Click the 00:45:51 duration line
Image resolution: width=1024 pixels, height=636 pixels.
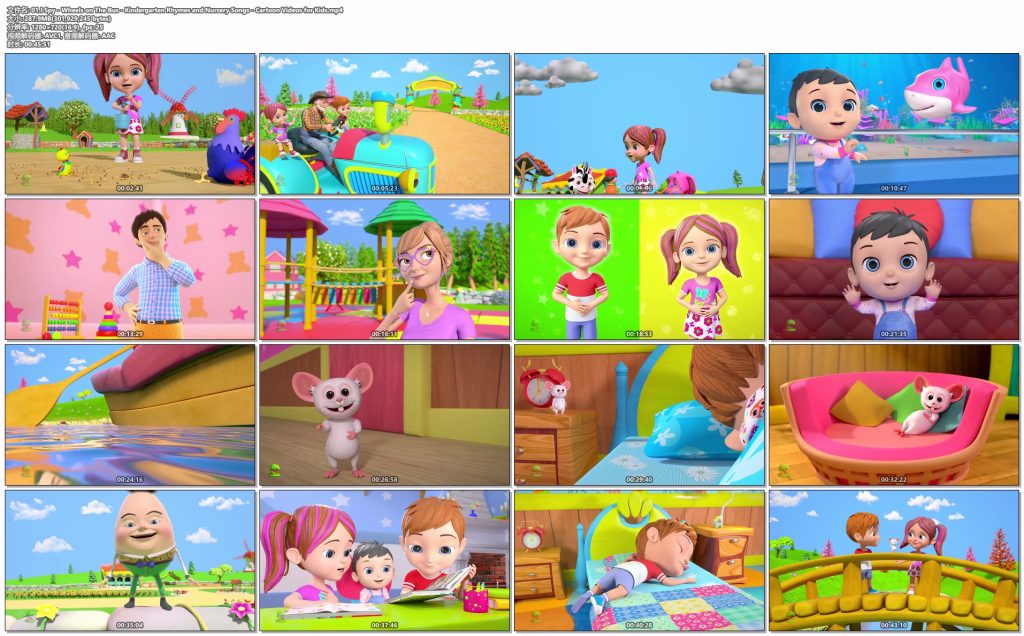click(28, 44)
